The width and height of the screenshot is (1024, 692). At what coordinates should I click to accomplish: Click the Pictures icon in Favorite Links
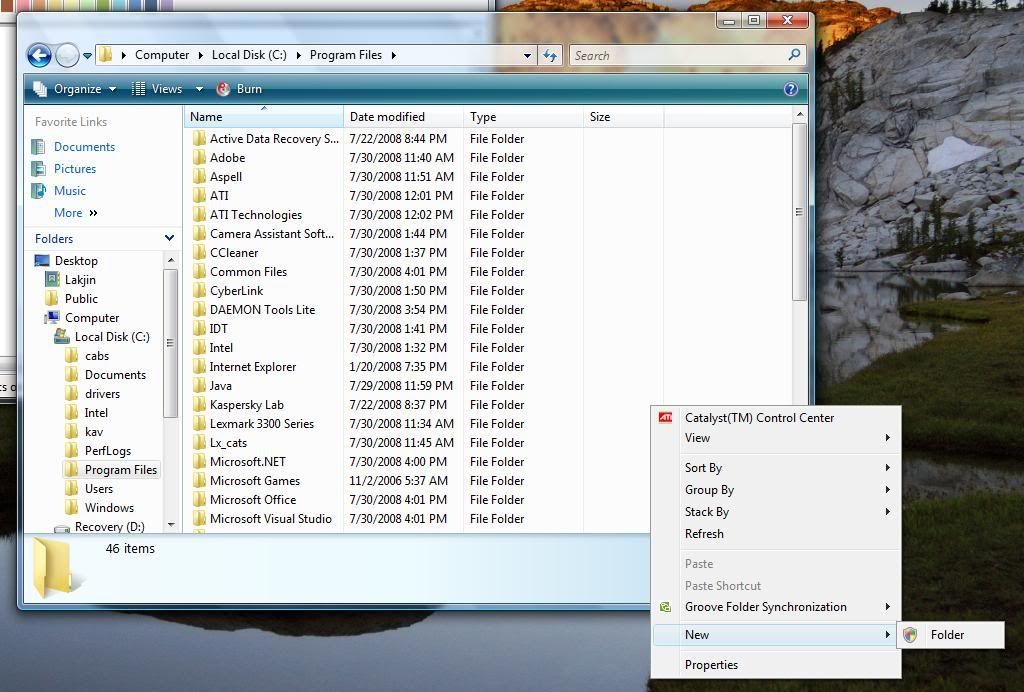point(39,169)
